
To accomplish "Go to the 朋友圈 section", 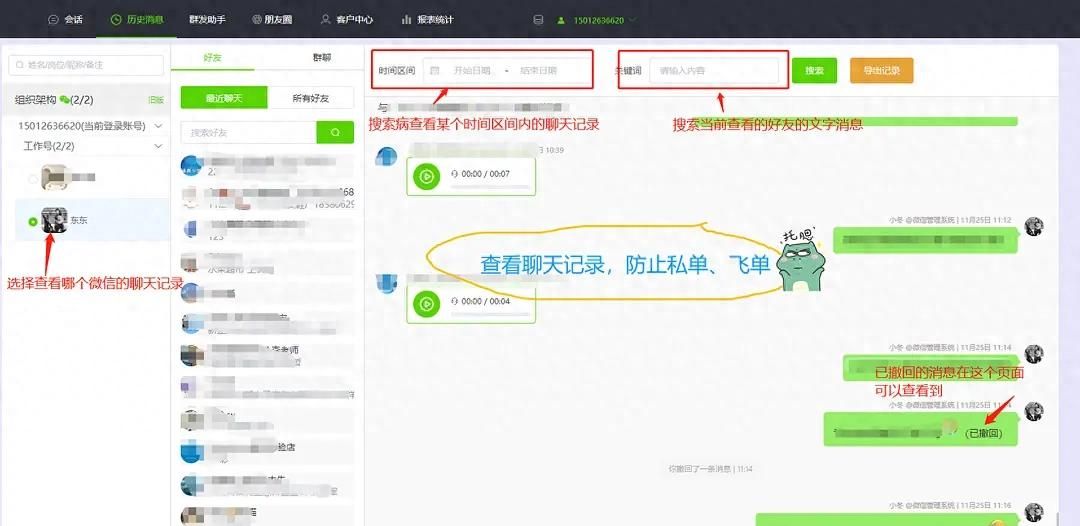I will (x=272, y=20).
